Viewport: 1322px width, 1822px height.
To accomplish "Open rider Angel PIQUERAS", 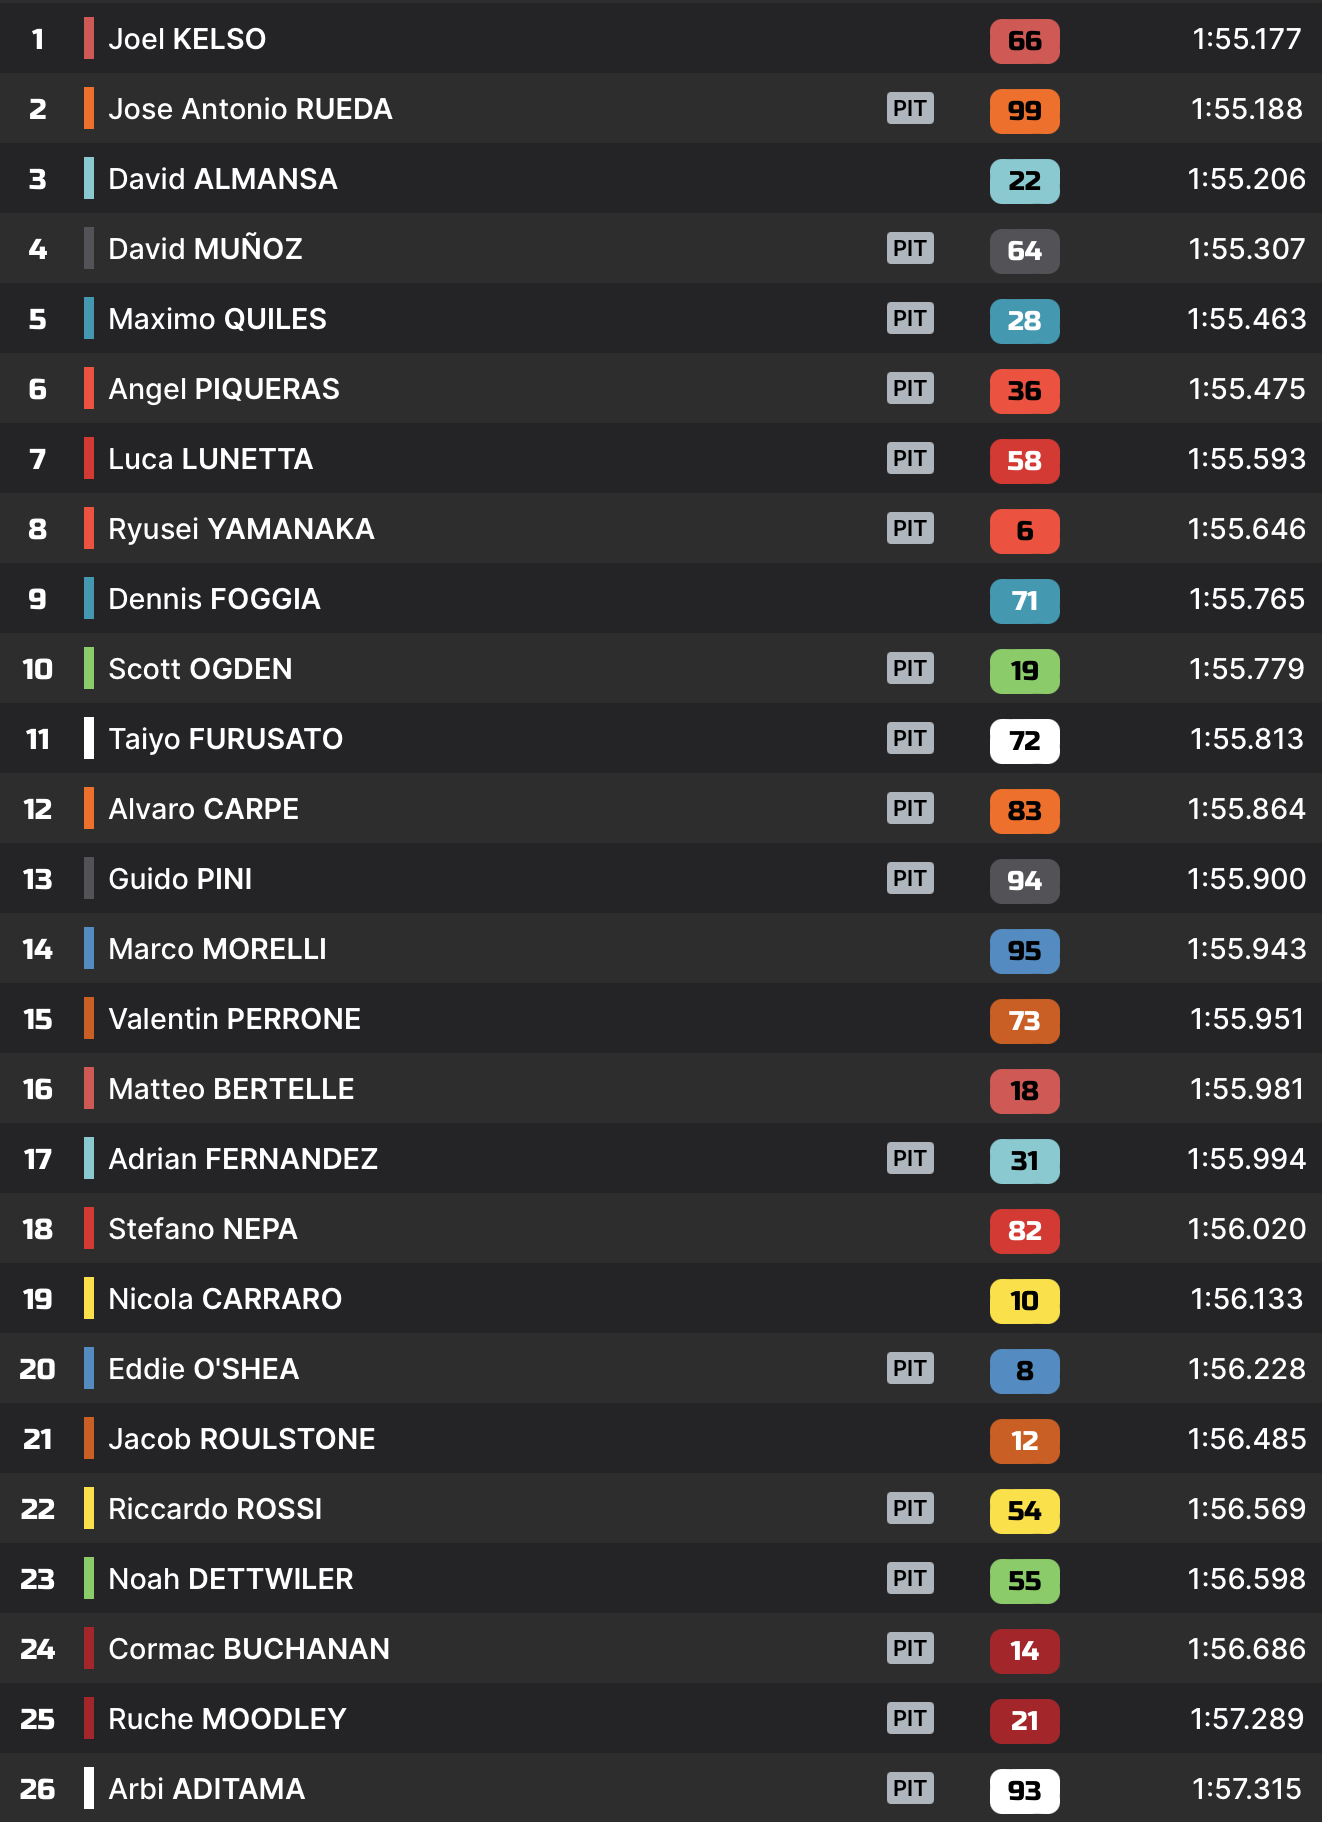I will click(224, 389).
